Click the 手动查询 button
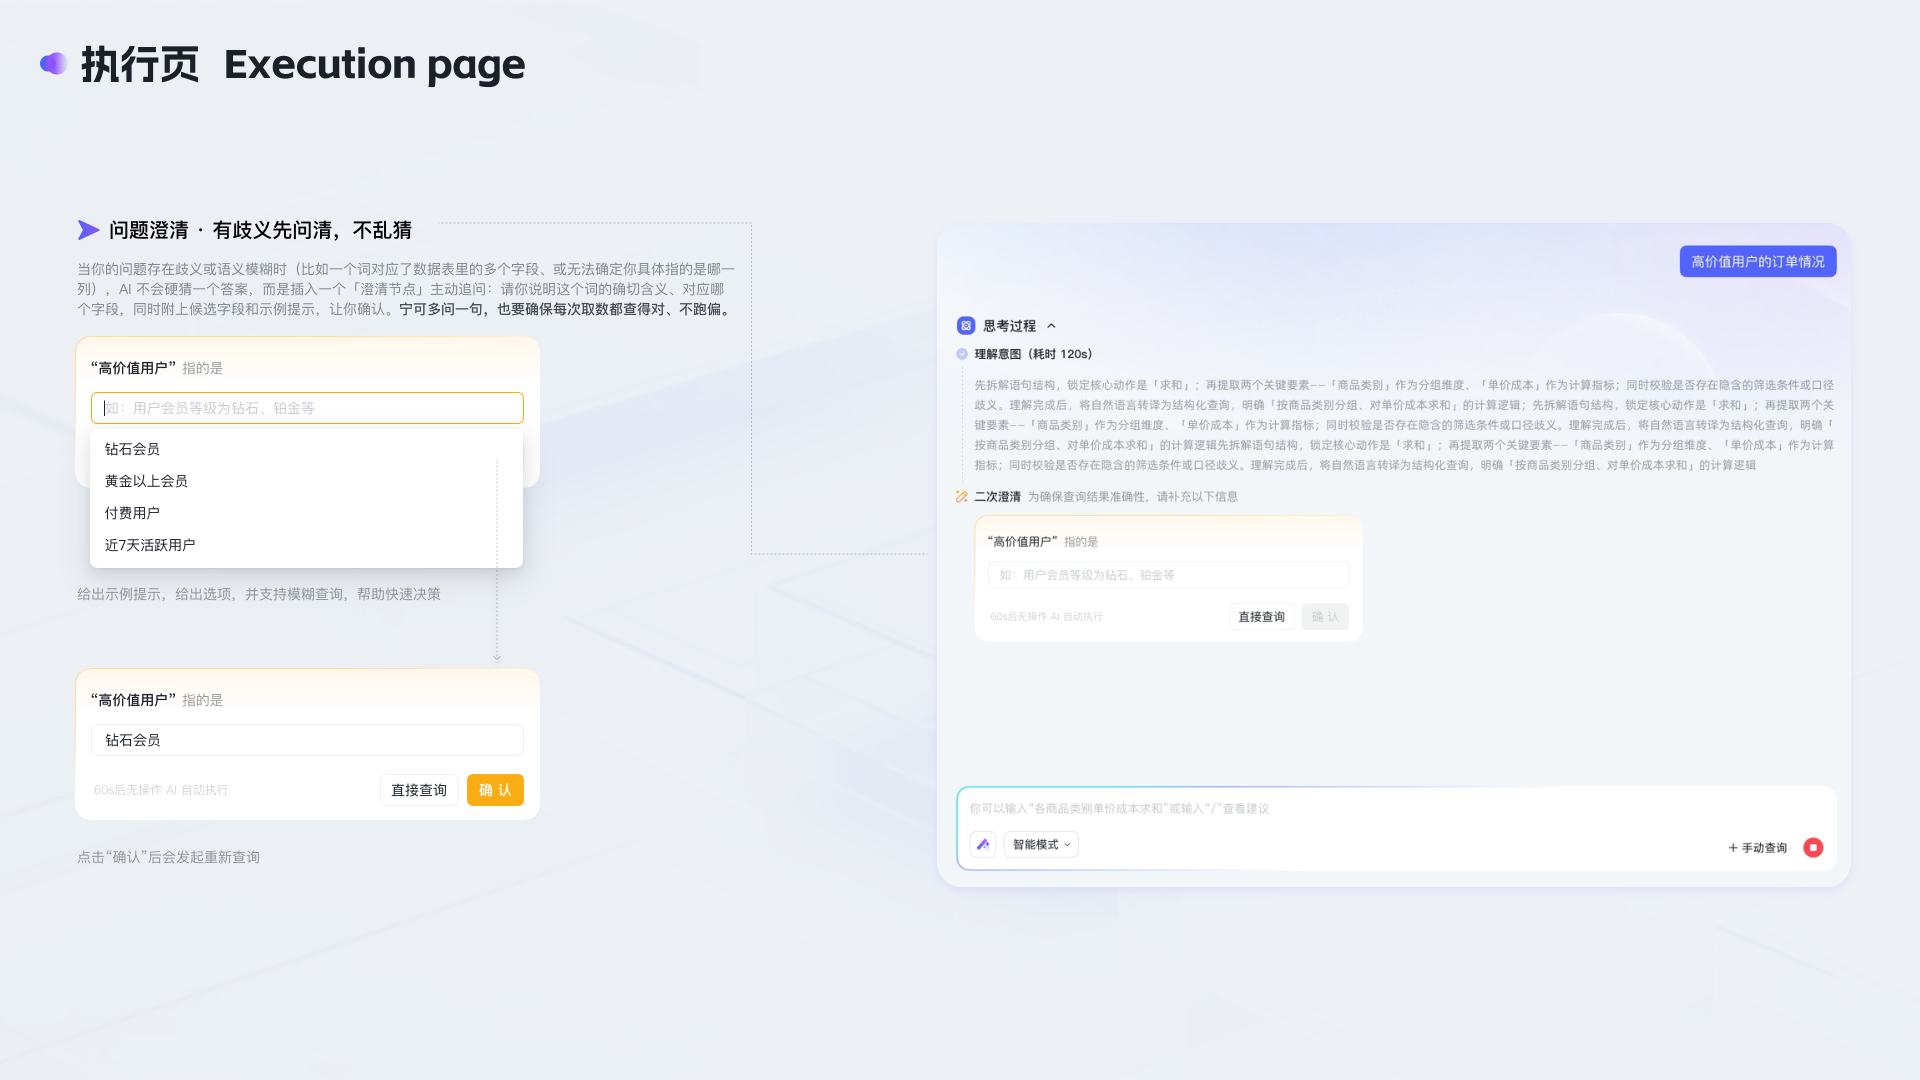Image resolution: width=1920 pixels, height=1080 pixels. tap(1757, 848)
